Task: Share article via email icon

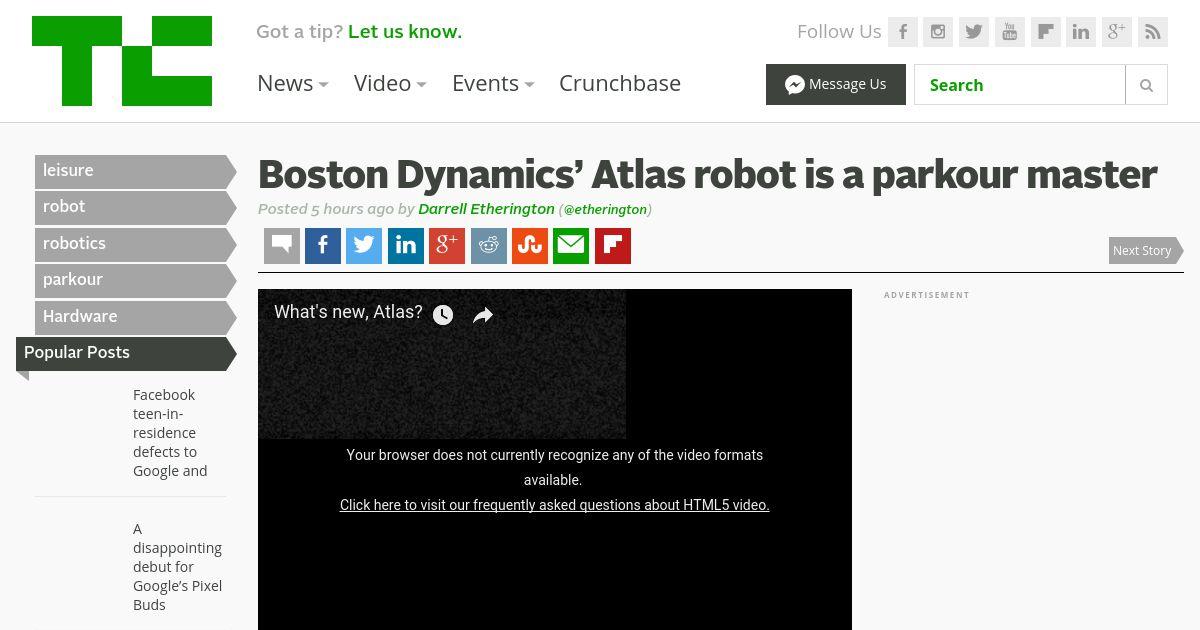Action: [571, 246]
